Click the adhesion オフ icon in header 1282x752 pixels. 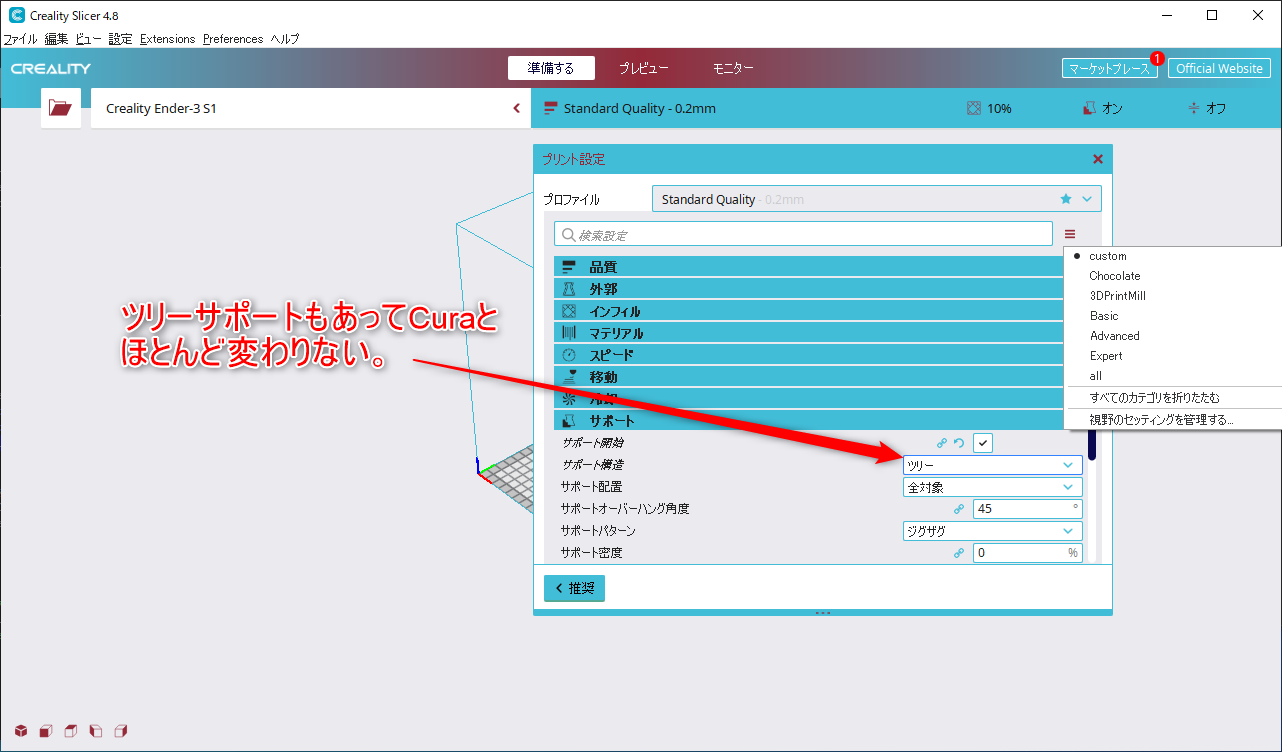tap(1193, 108)
